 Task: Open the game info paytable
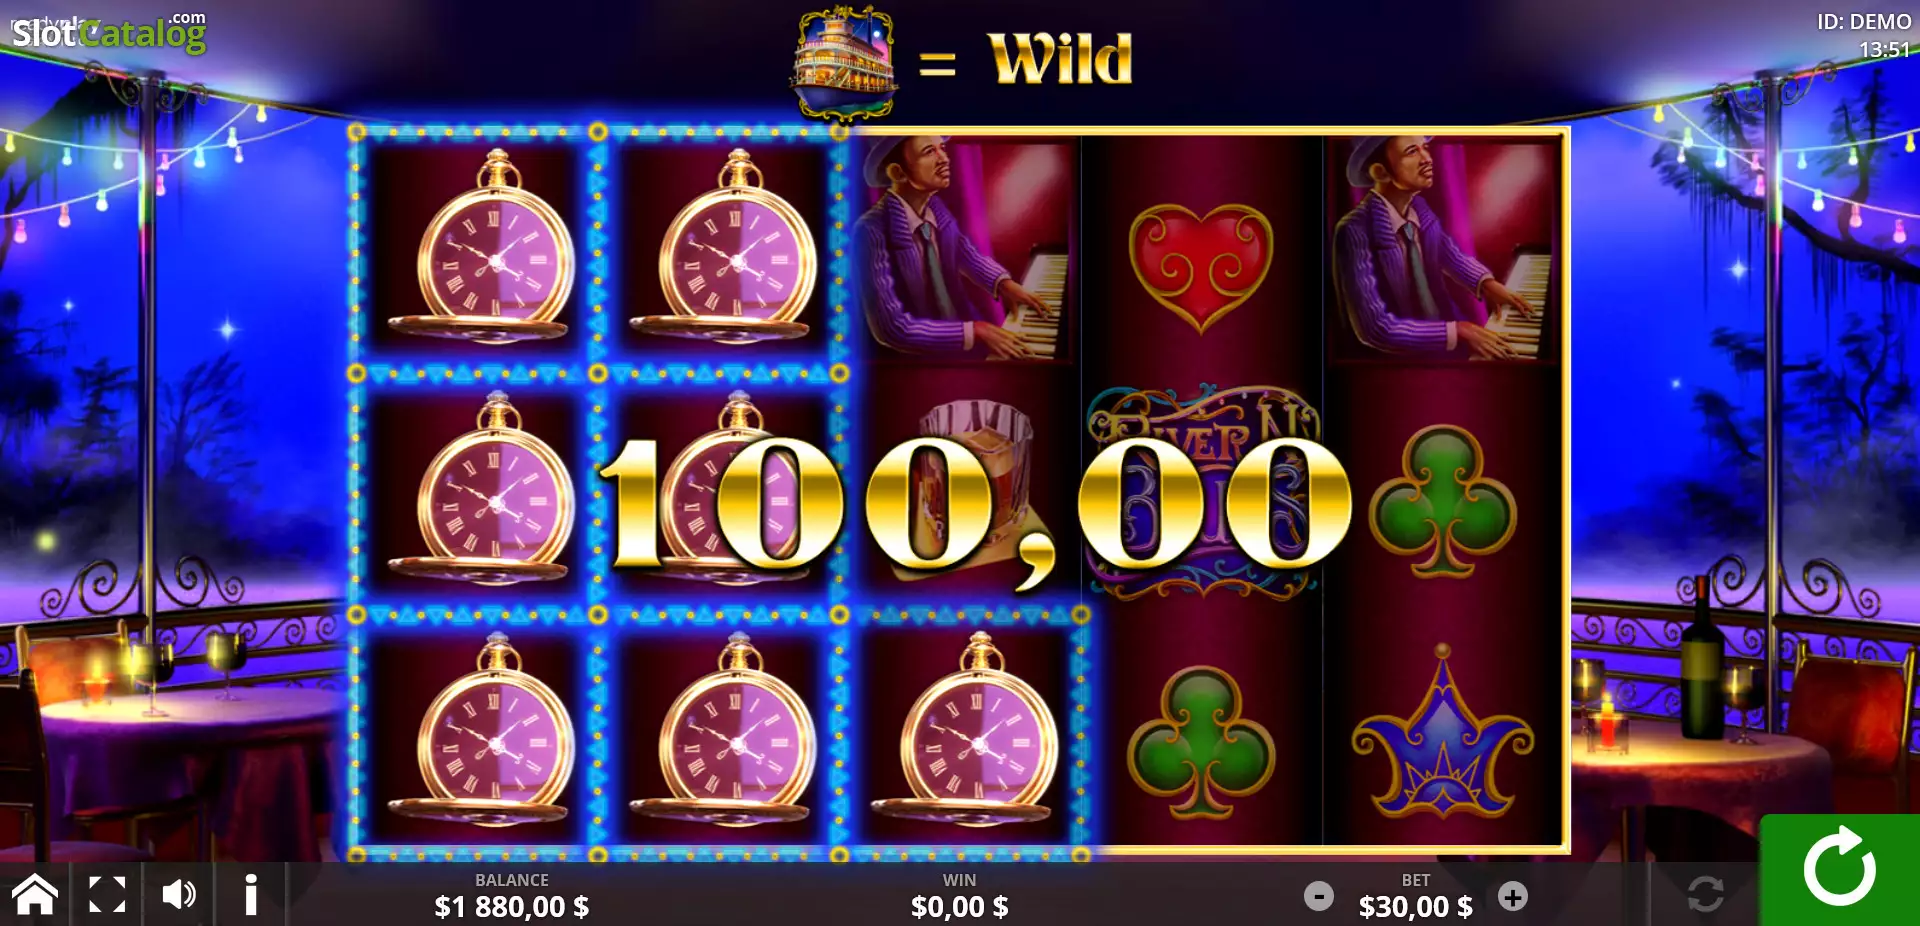tap(251, 894)
